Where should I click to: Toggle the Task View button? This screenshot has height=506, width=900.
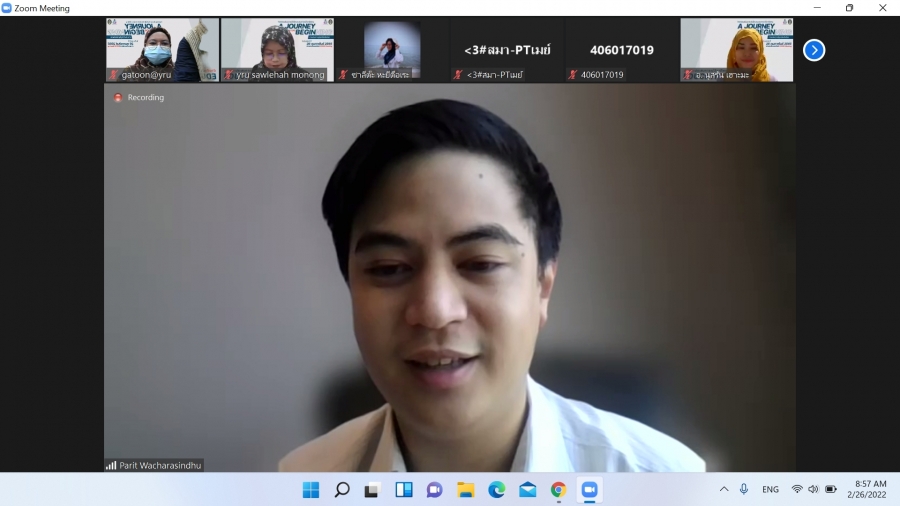tap(372, 490)
